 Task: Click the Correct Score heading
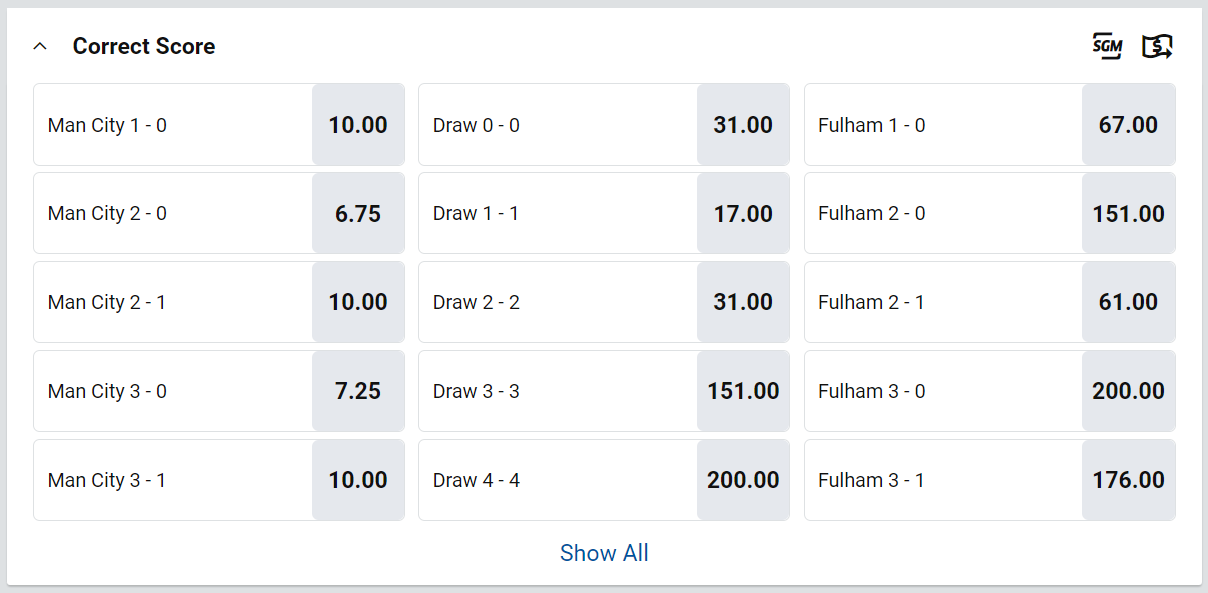[x=144, y=46]
